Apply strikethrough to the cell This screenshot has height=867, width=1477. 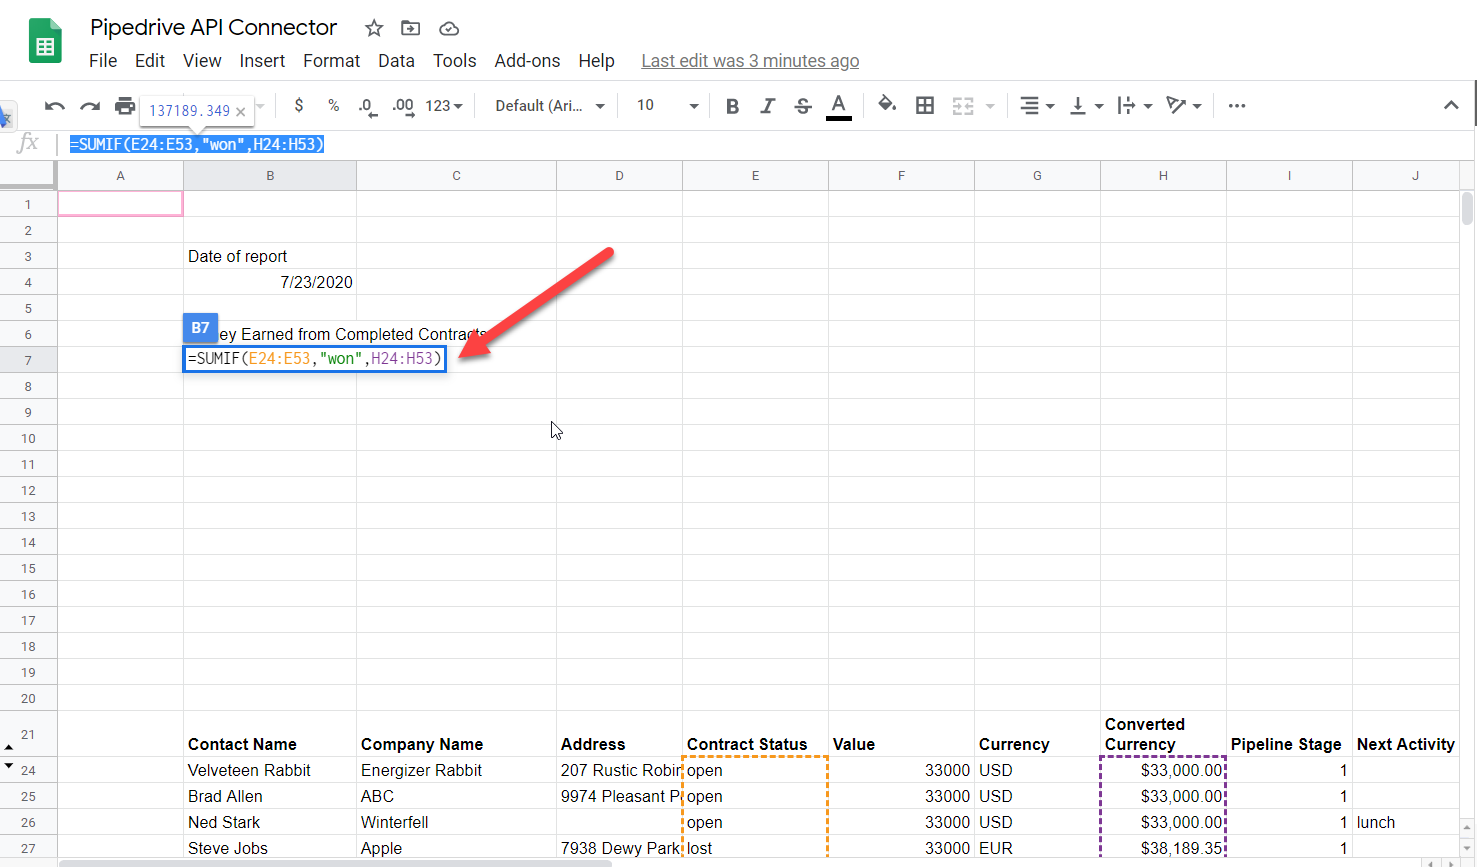(x=803, y=105)
